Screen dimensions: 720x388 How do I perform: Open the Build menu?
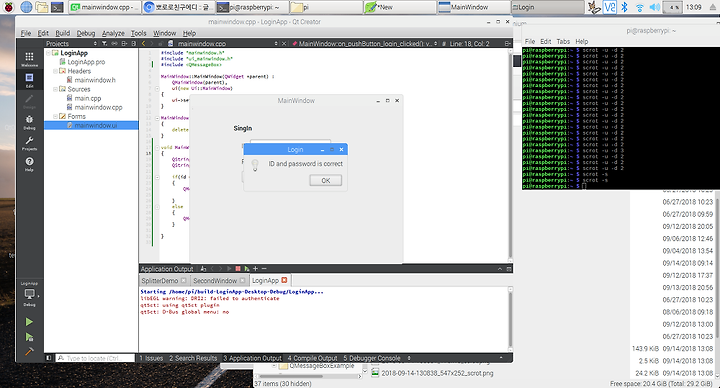(x=62, y=33)
